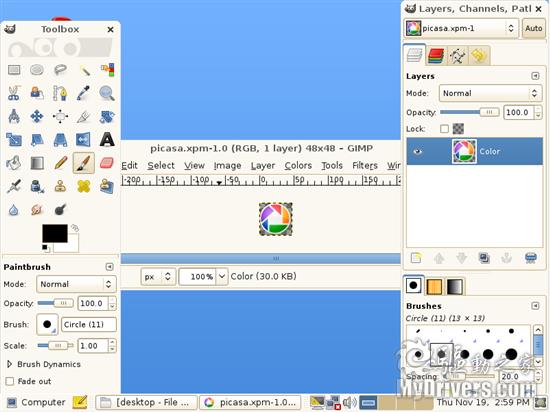550x412 pixels.
Task: Open the 100% zoom dropdown
Action: [222, 277]
